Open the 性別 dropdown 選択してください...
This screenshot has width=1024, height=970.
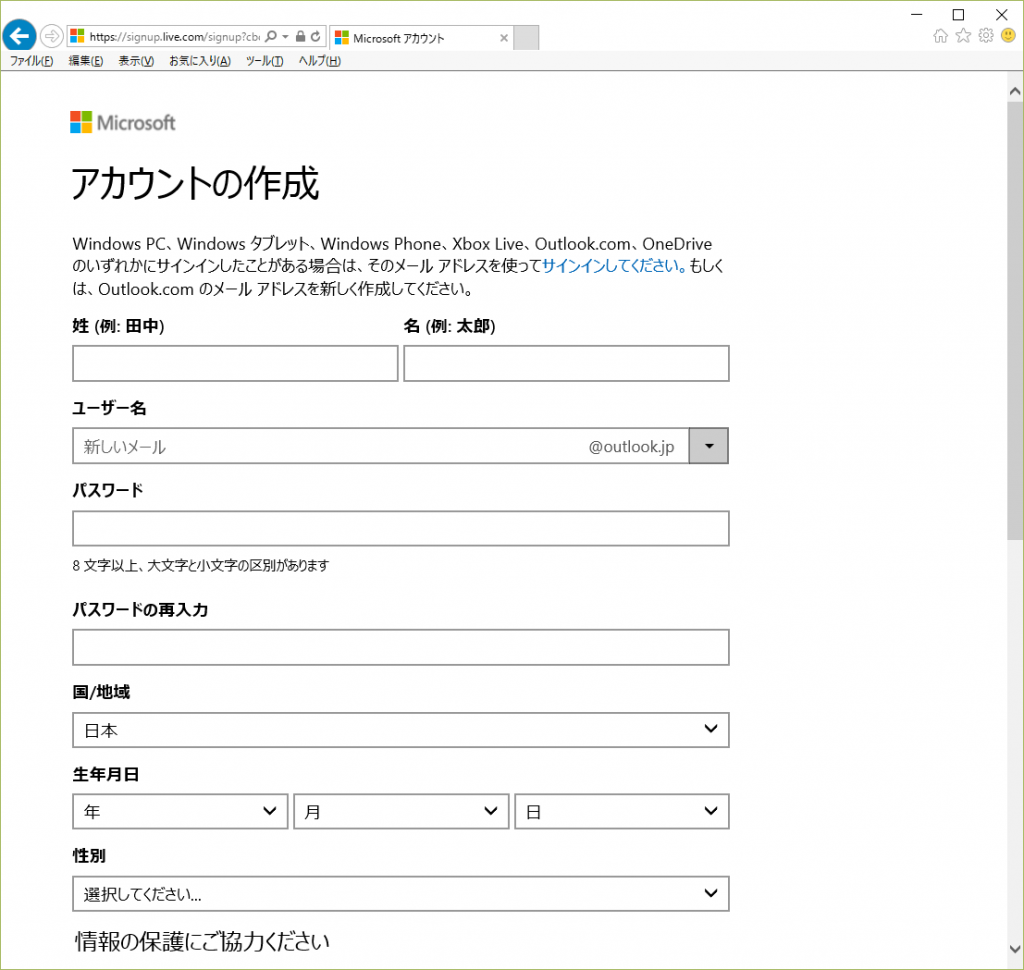click(401, 894)
